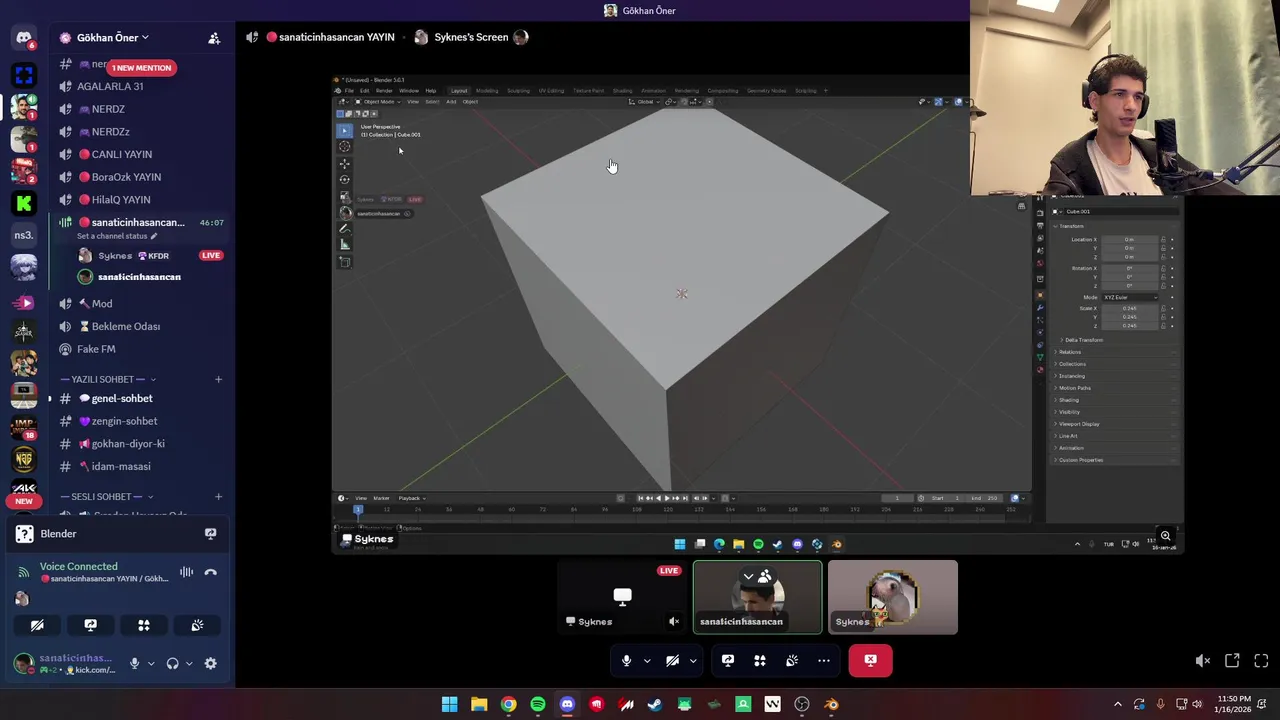Click 'Set a channel status' link
The width and height of the screenshot is (1280, 720).
(117, 237)
